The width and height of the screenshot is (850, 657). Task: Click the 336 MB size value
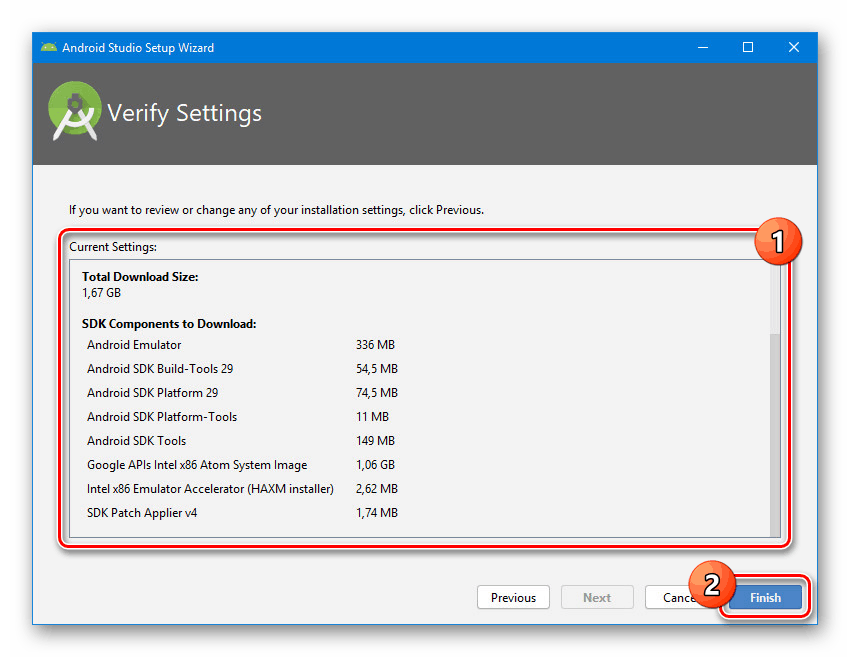click(x=375, y=345)
